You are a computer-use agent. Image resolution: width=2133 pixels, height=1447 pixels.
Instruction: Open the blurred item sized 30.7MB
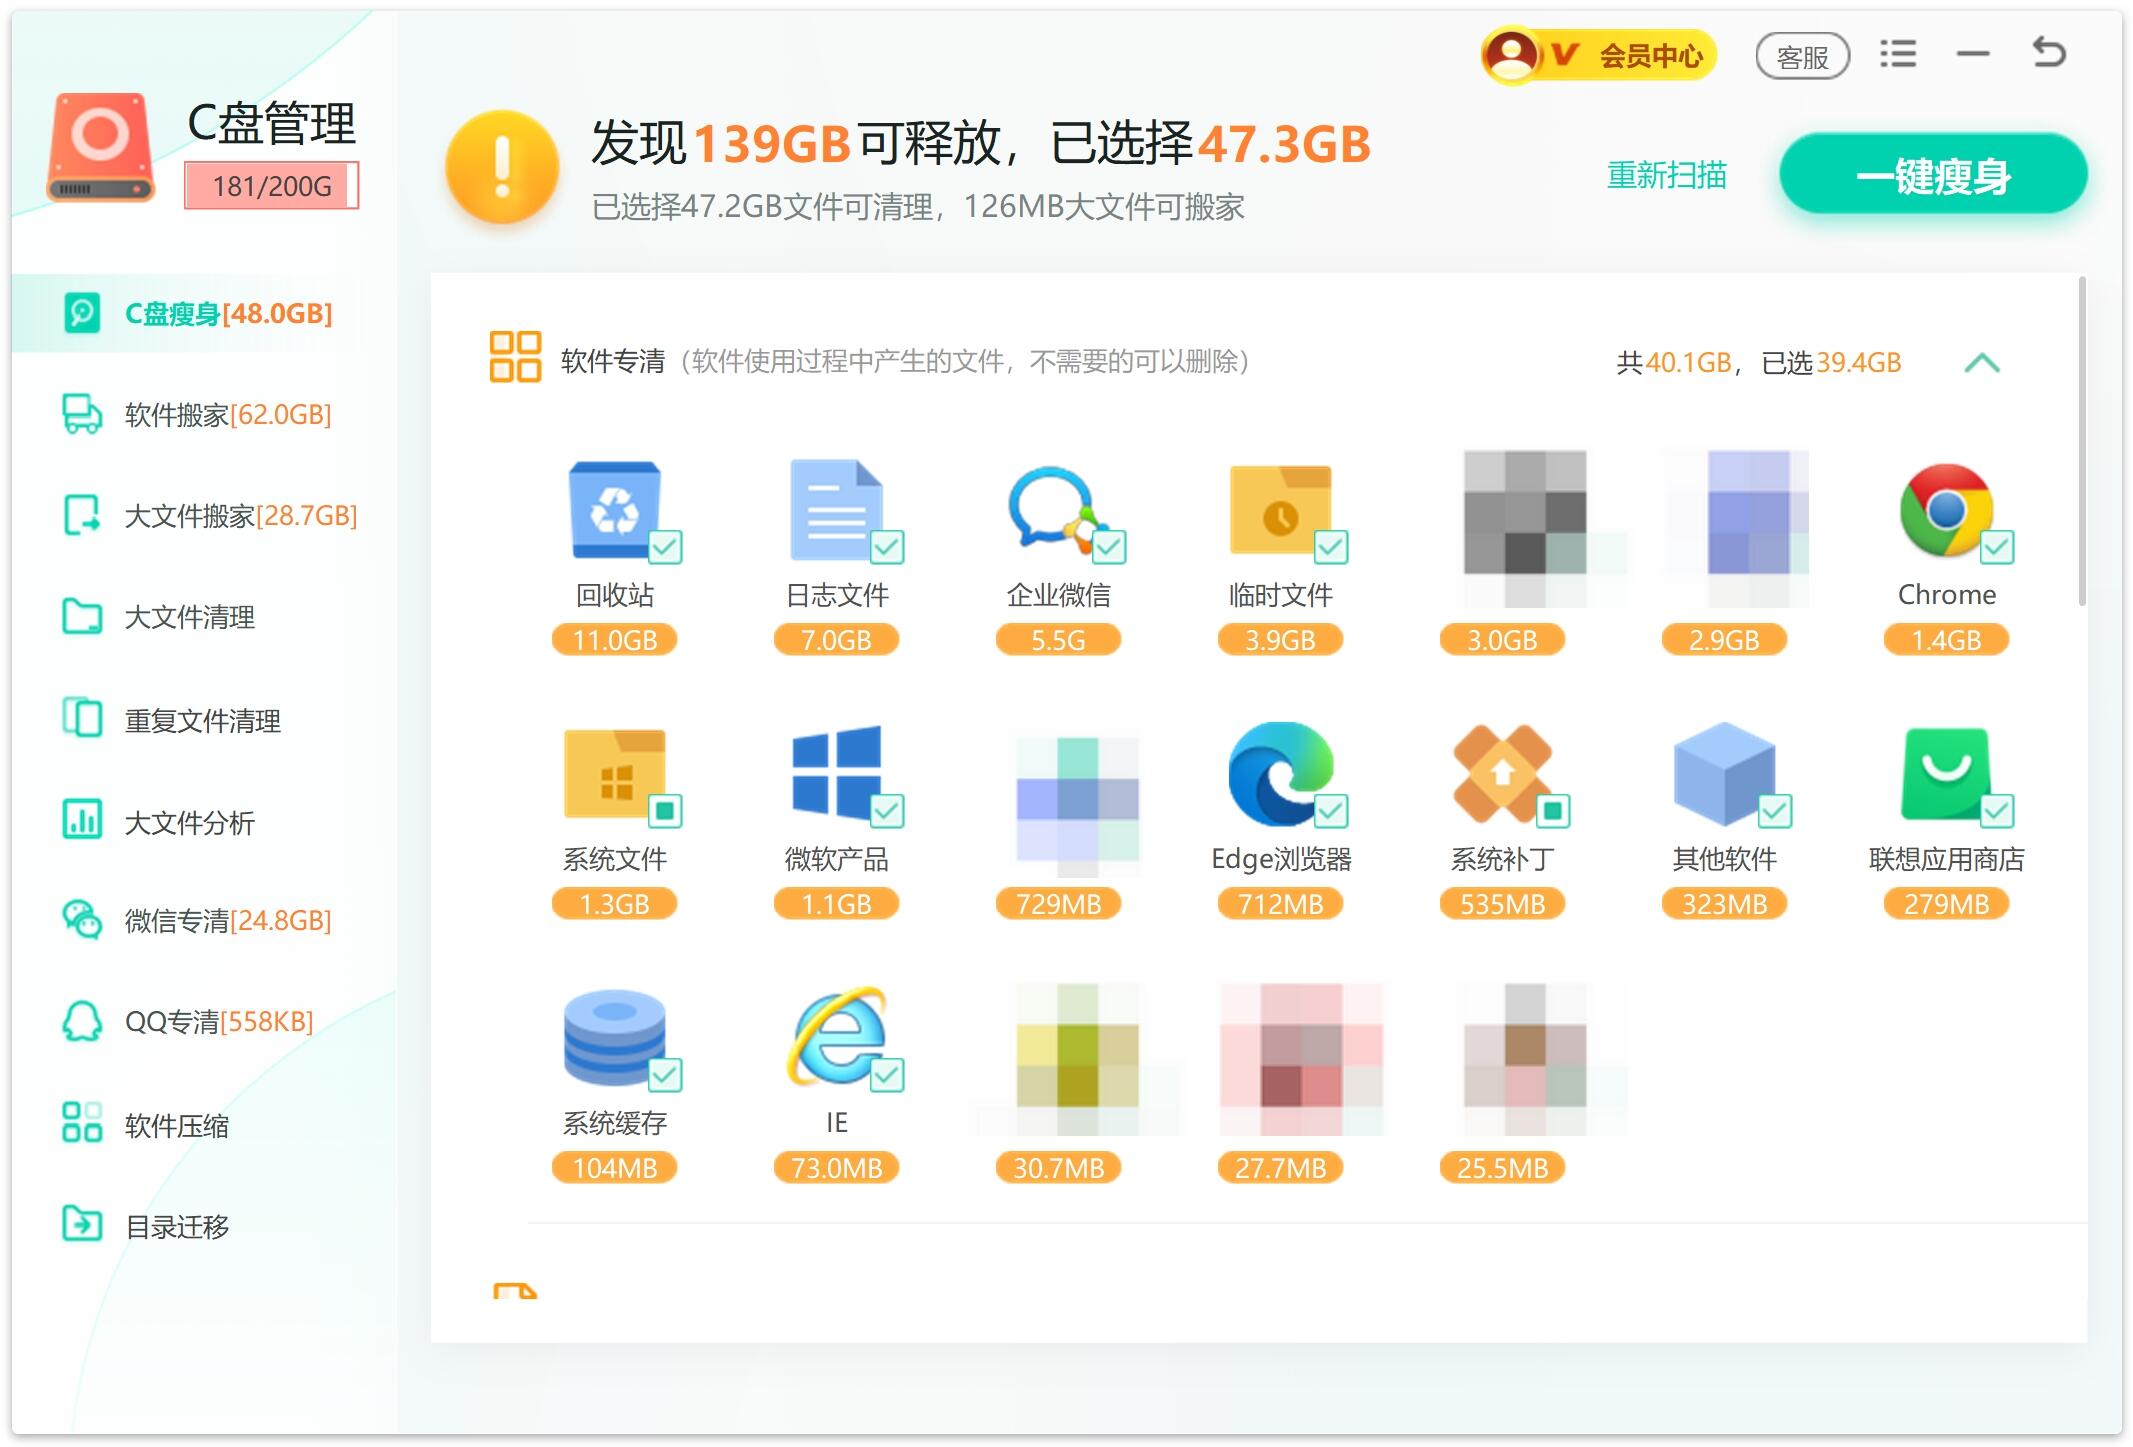tap(1078, 1060)
